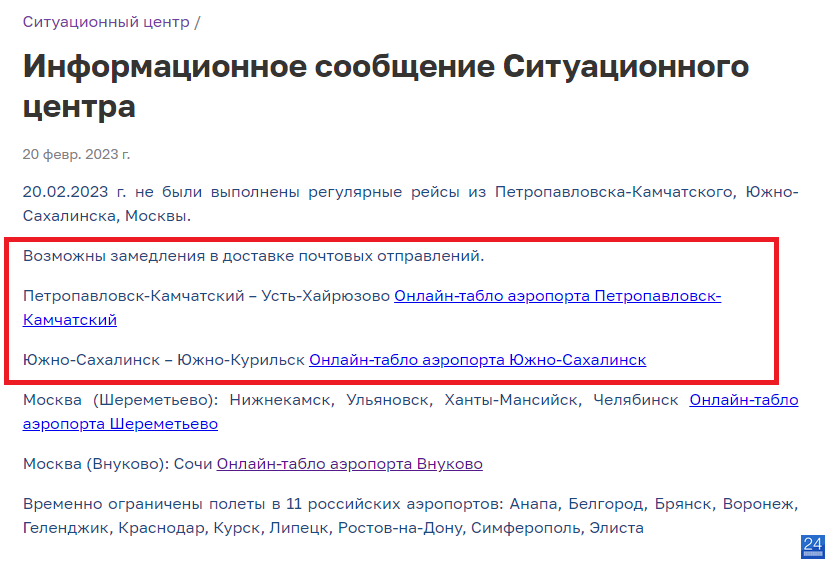Click the text Возможны замедления в доставке почтовых отправлений
This screenshot has height=567, width=833.
click(x=253, y=256)
